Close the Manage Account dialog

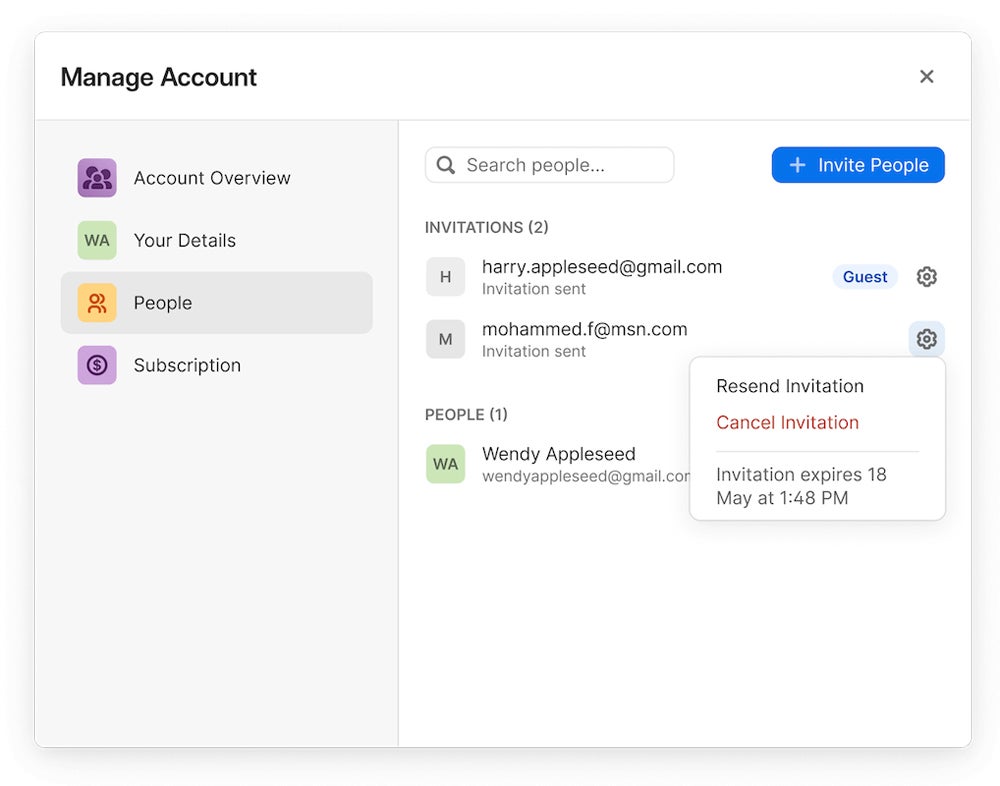pyautogui.click(x=926, y=77)
